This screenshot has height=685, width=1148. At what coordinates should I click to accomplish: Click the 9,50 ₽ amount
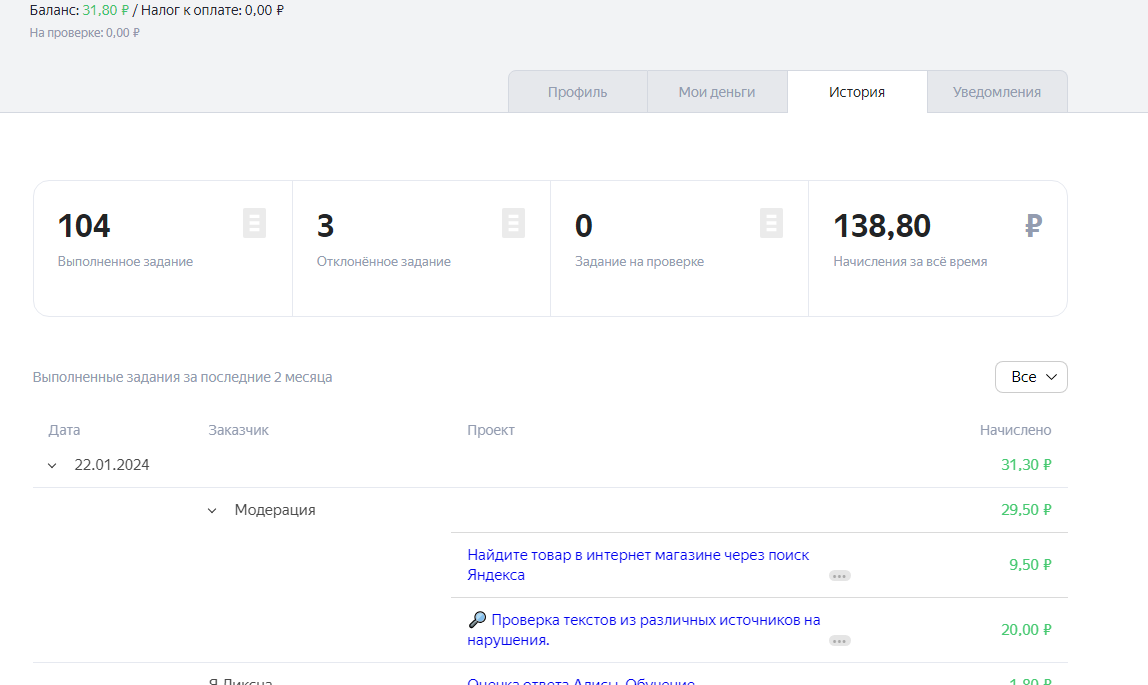1030,565
